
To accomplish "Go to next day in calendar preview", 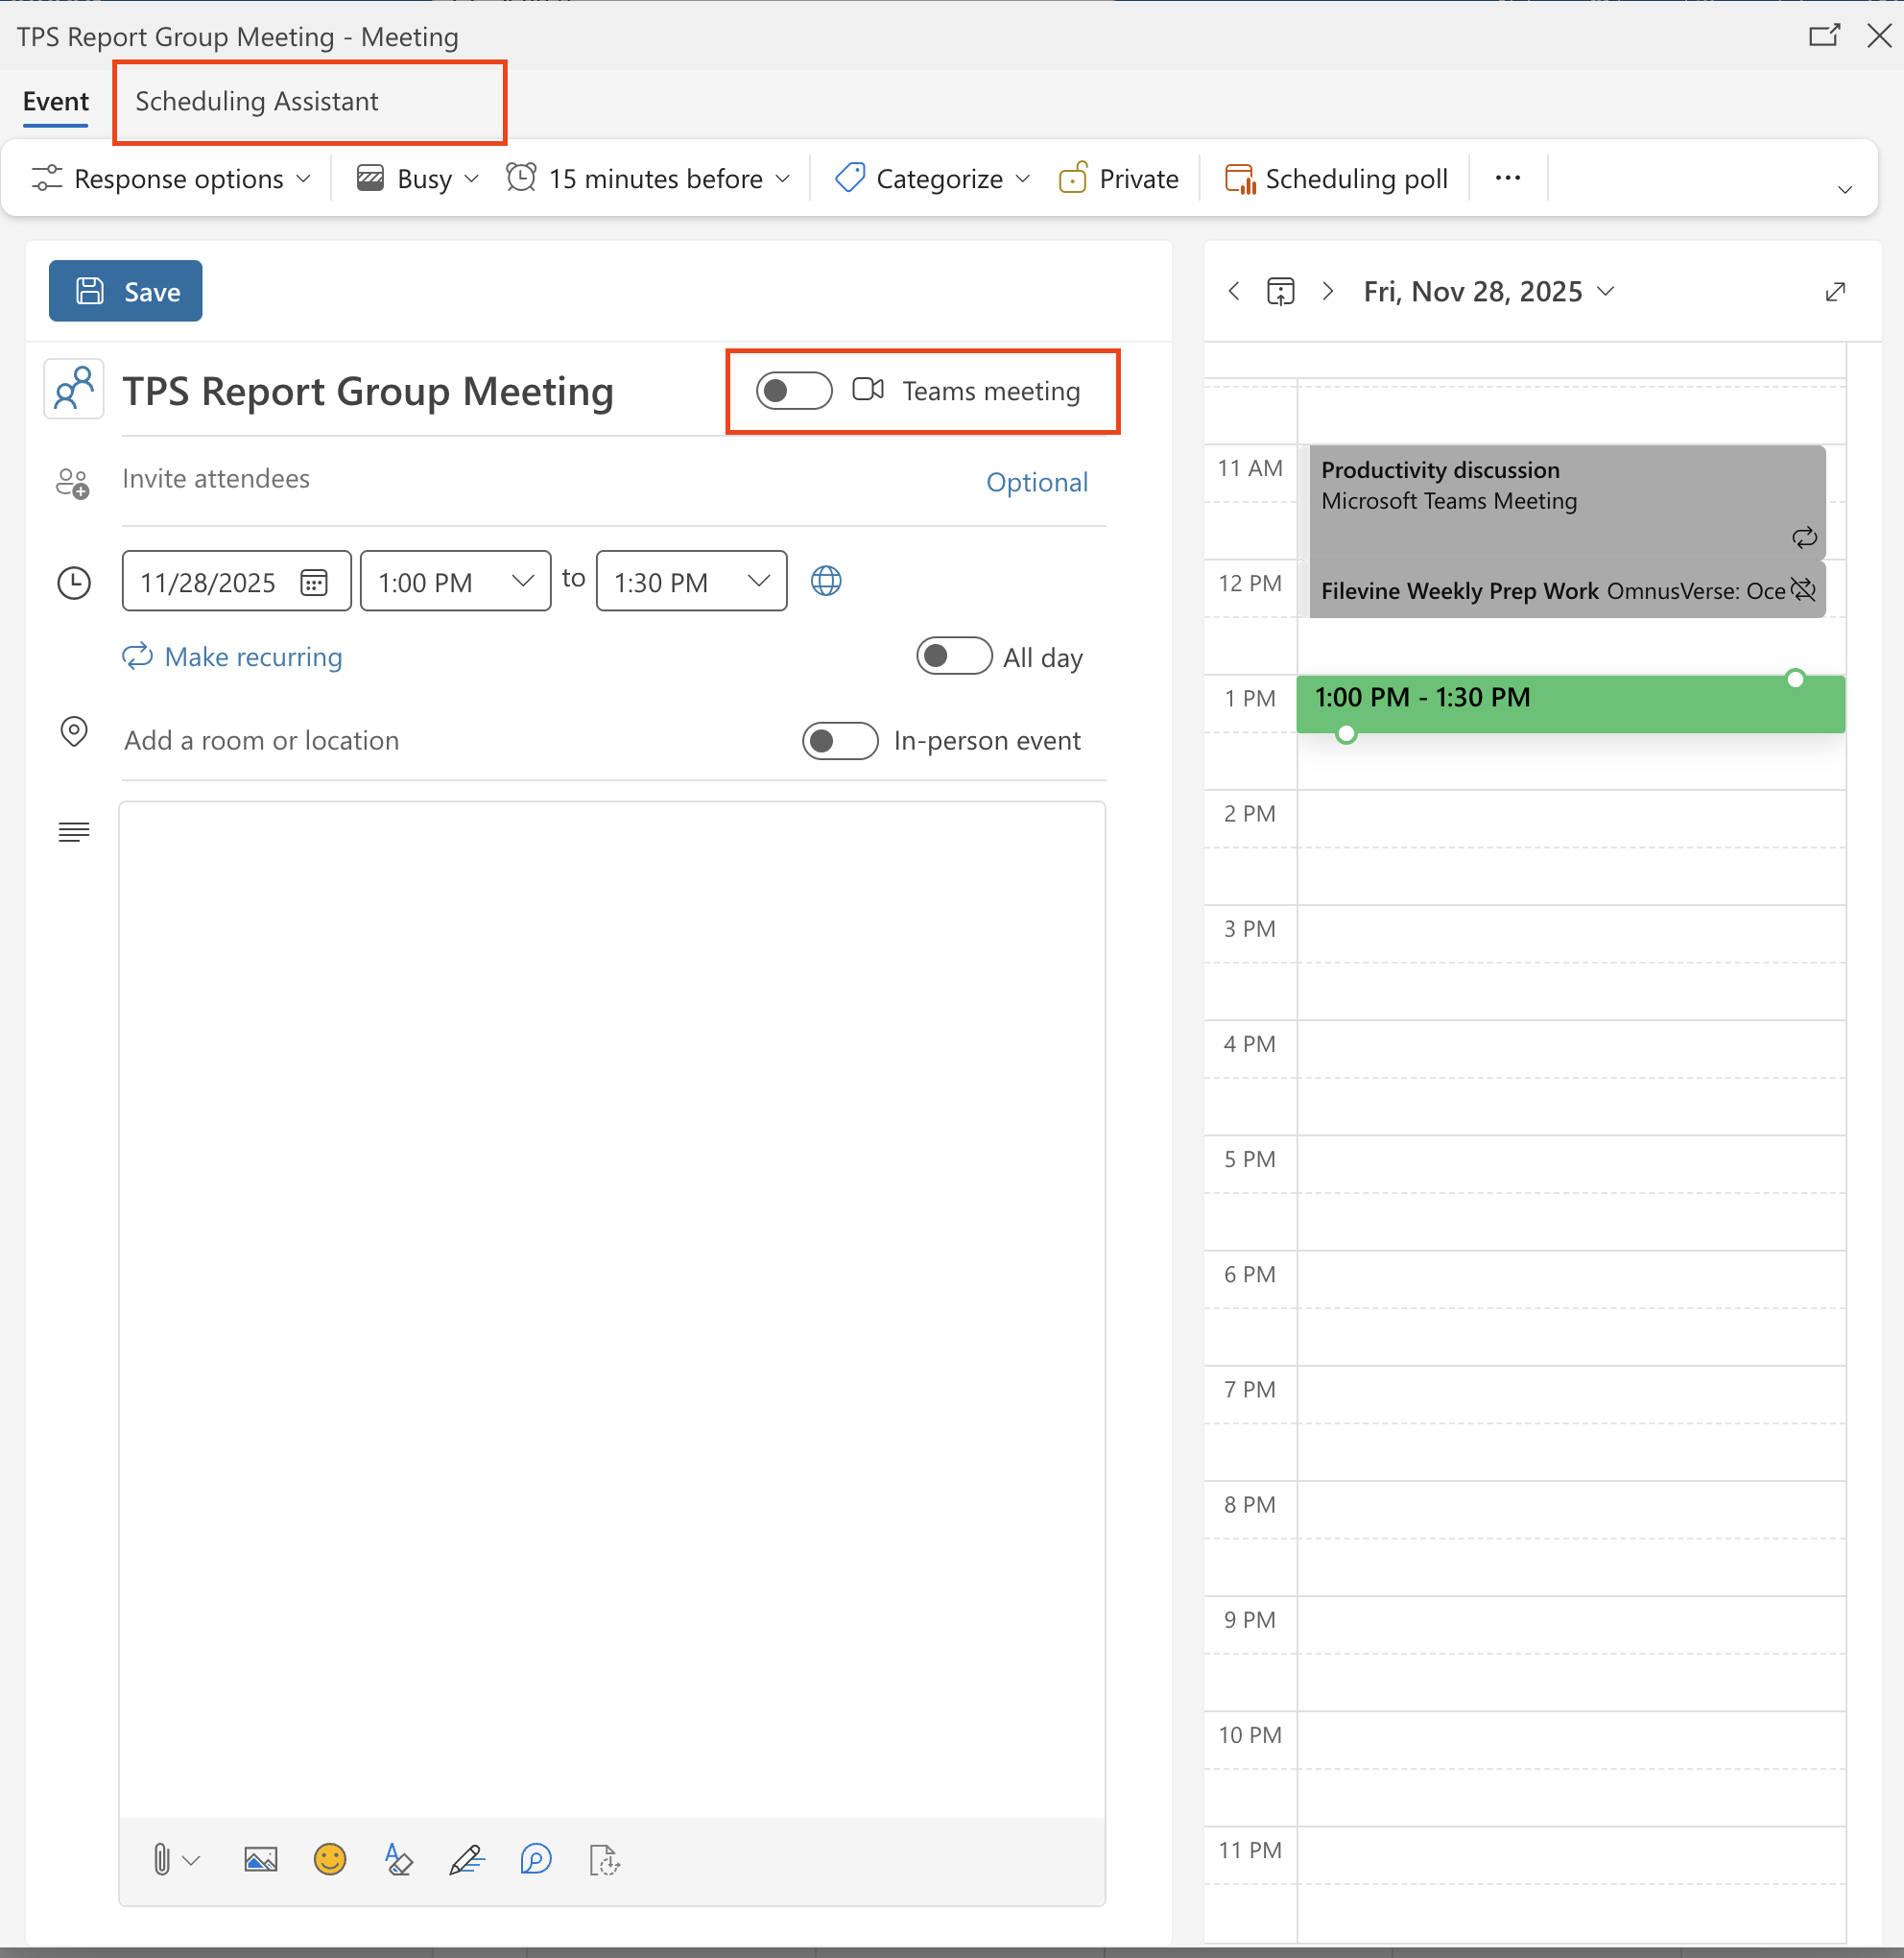I will pyautogui.click(x=1328, y=291).
